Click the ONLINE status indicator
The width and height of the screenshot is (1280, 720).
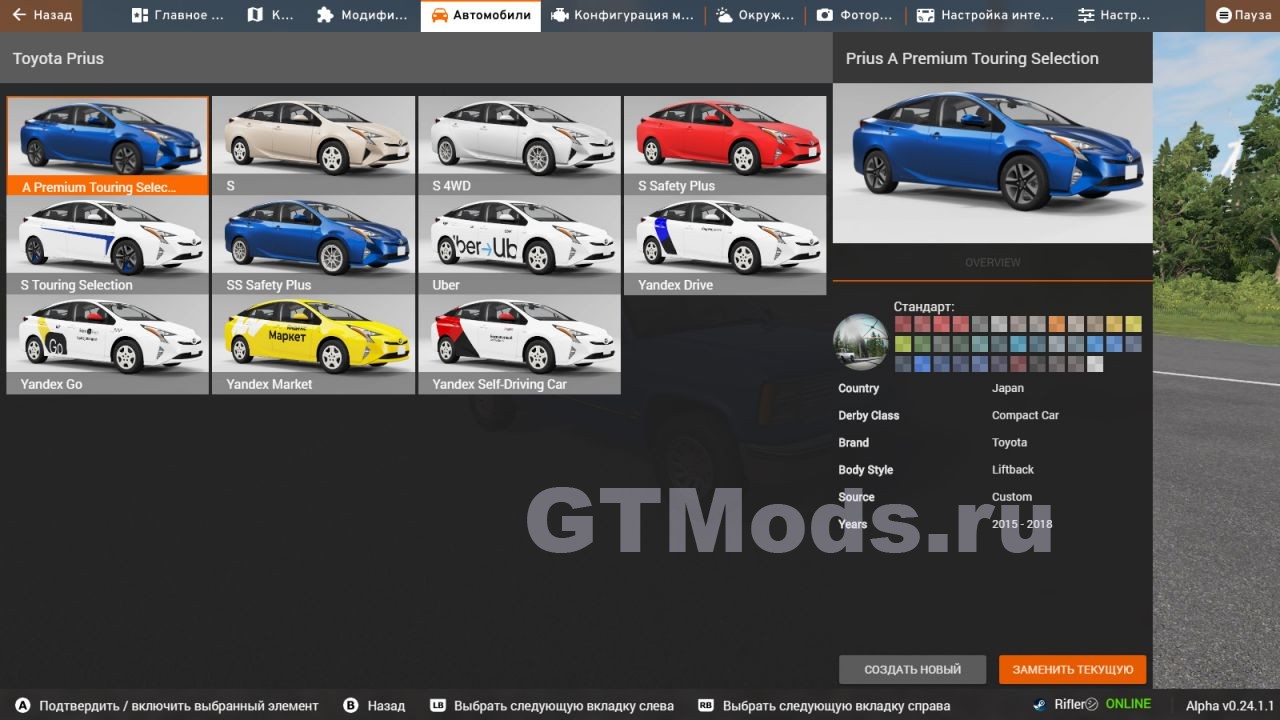(x=1128, y=705)
